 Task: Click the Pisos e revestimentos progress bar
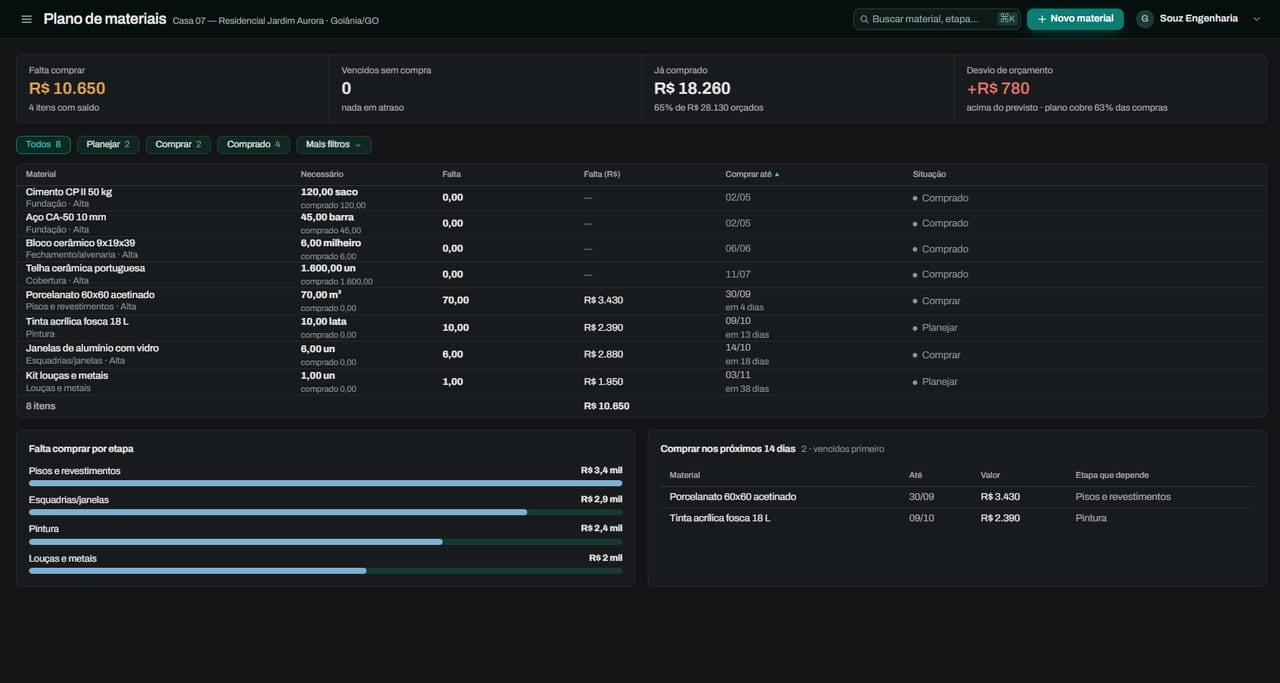326,483
